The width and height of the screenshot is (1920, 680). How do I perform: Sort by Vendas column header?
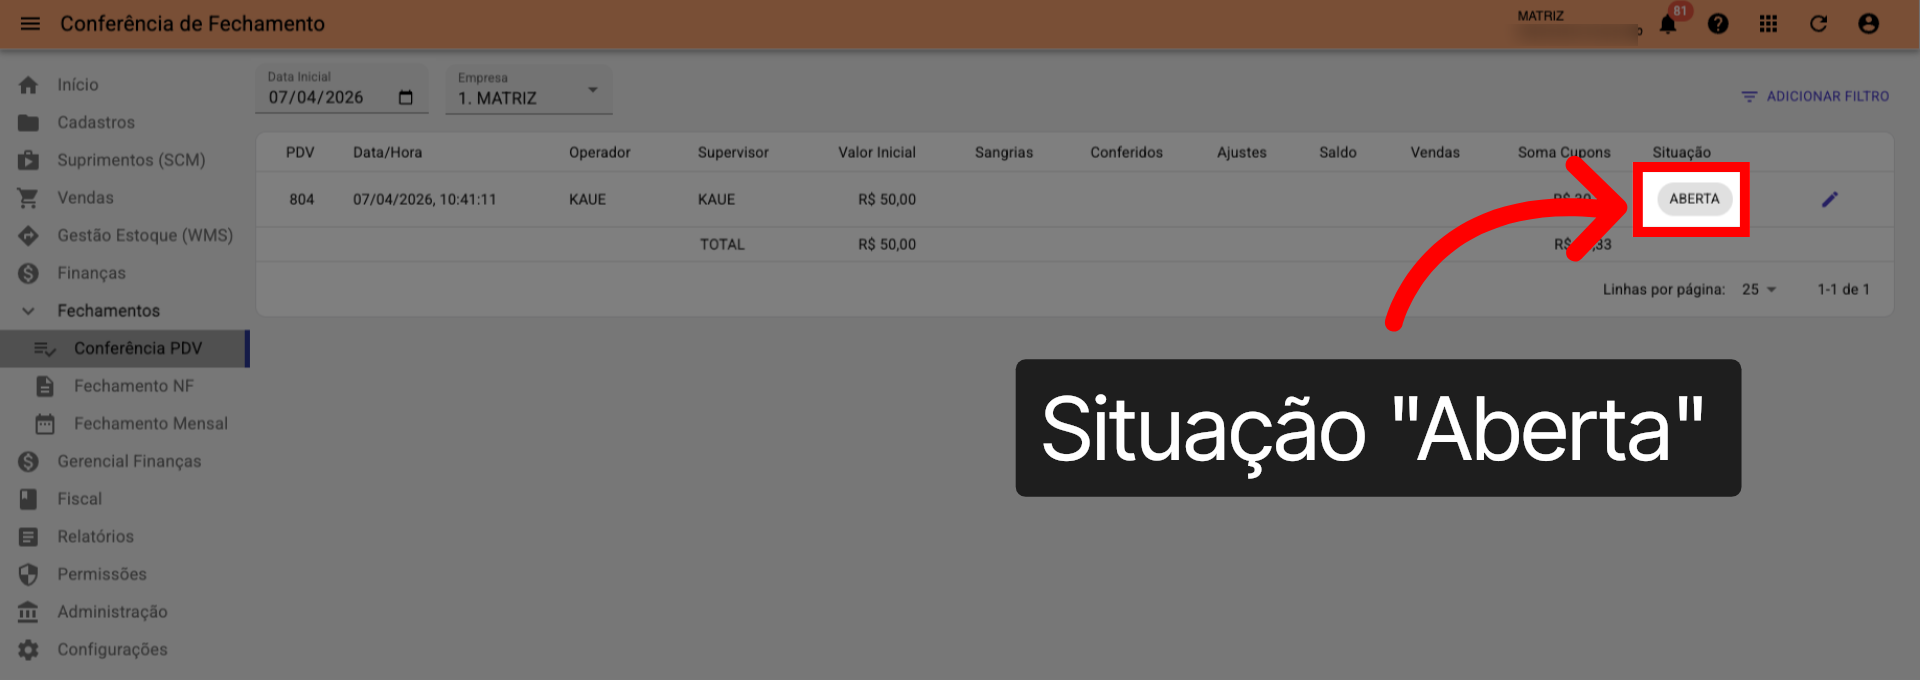1435,153
